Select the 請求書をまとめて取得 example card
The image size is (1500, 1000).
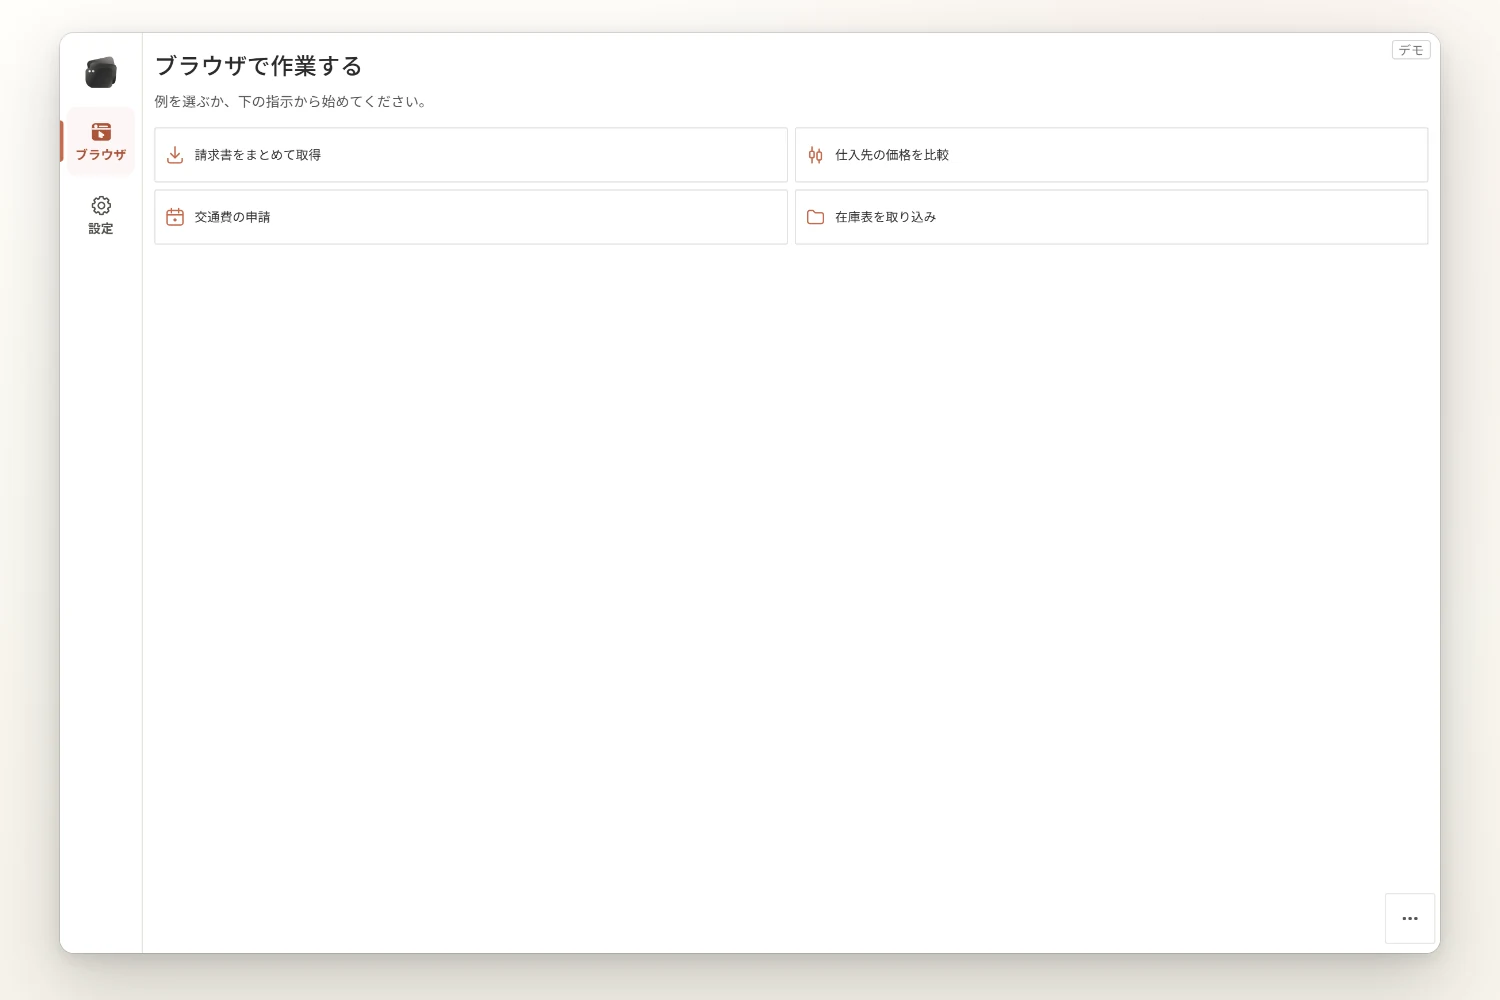tap(471, 155)
